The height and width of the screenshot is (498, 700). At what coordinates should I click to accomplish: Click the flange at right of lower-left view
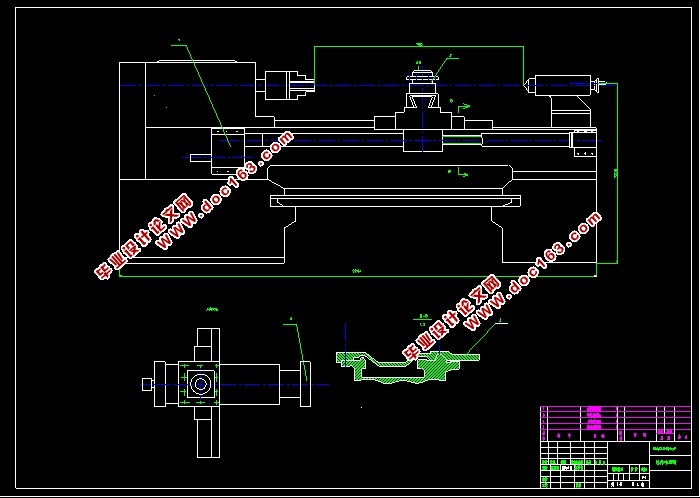pos(305,384)
